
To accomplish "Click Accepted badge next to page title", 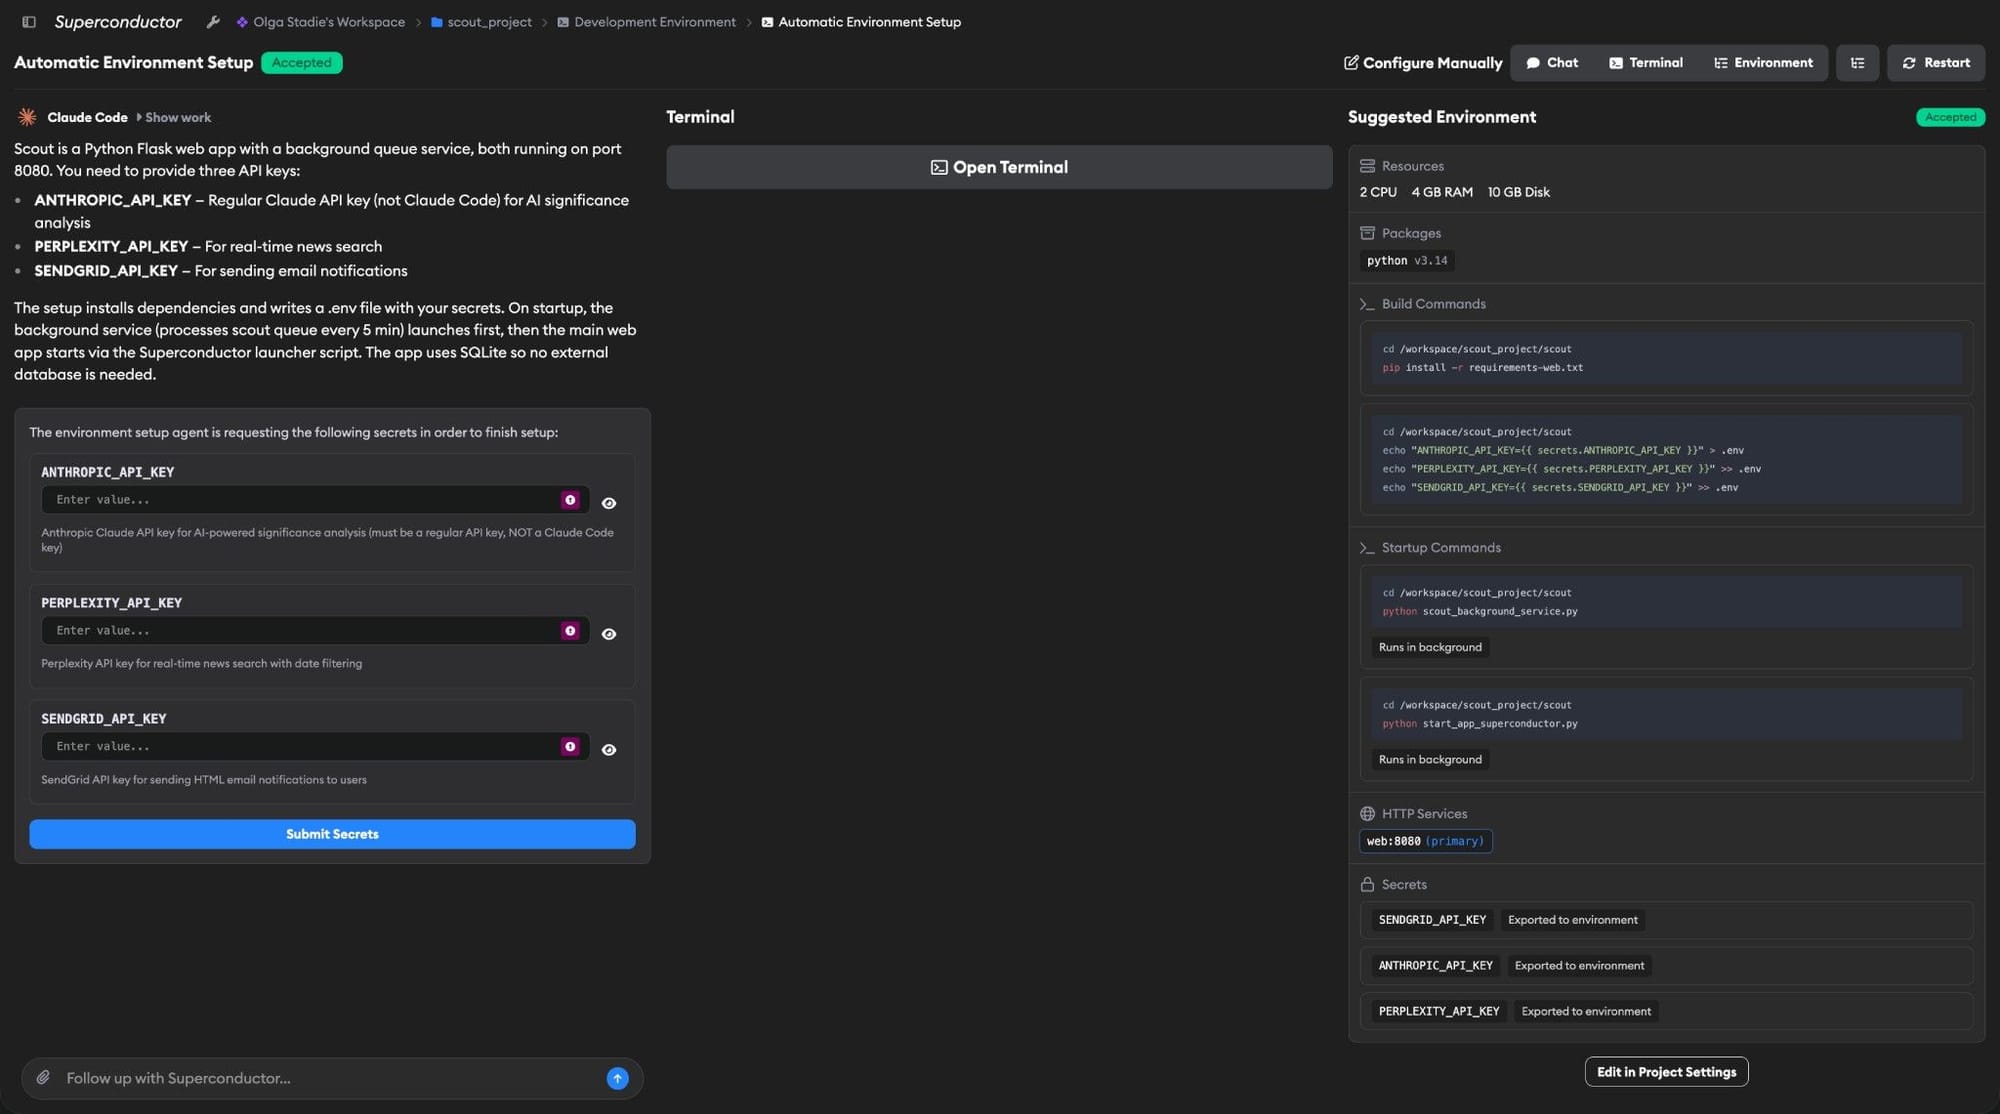I will coord(301,63).
